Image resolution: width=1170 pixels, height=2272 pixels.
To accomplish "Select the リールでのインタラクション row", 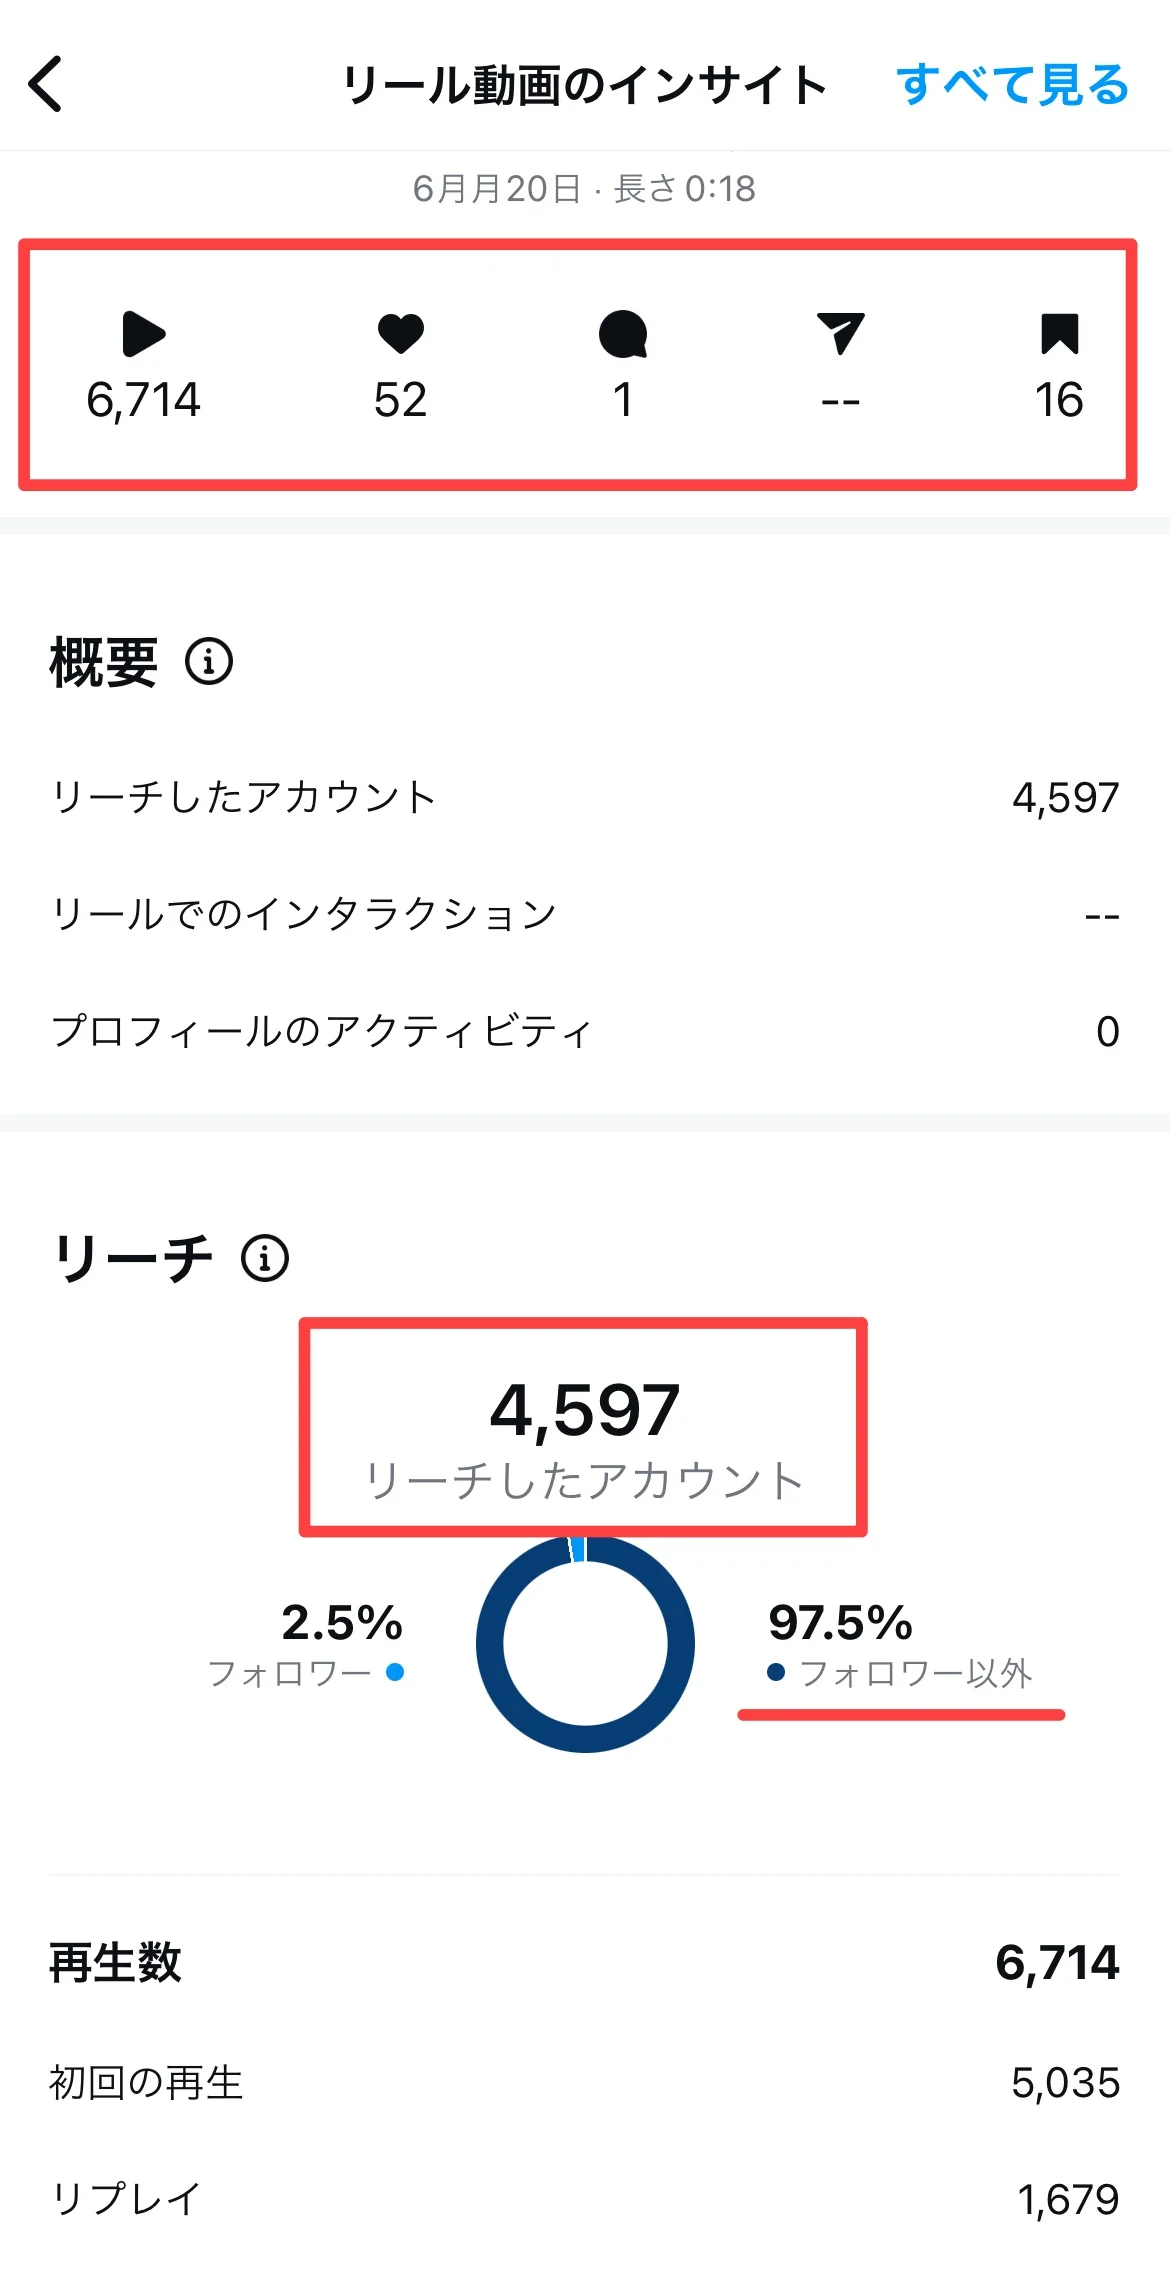I will tap(585, 914).
